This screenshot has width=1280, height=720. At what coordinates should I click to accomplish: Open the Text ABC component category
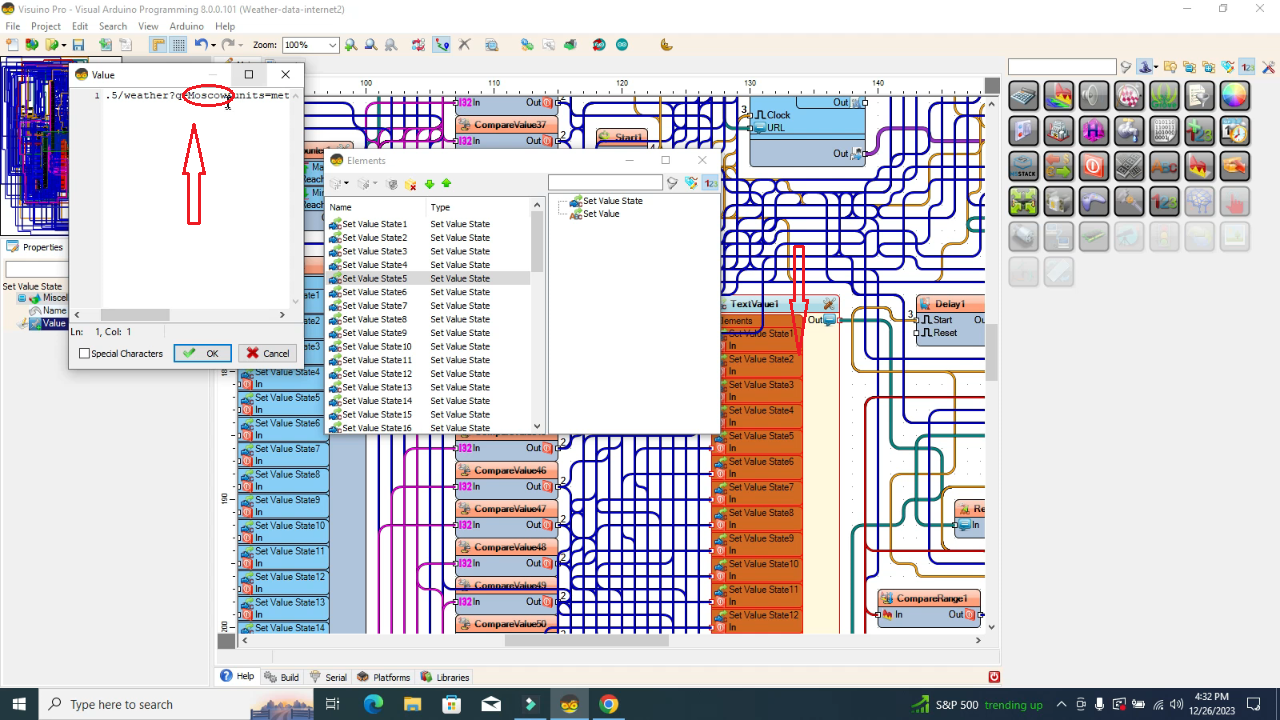(x=1164, y=166)
